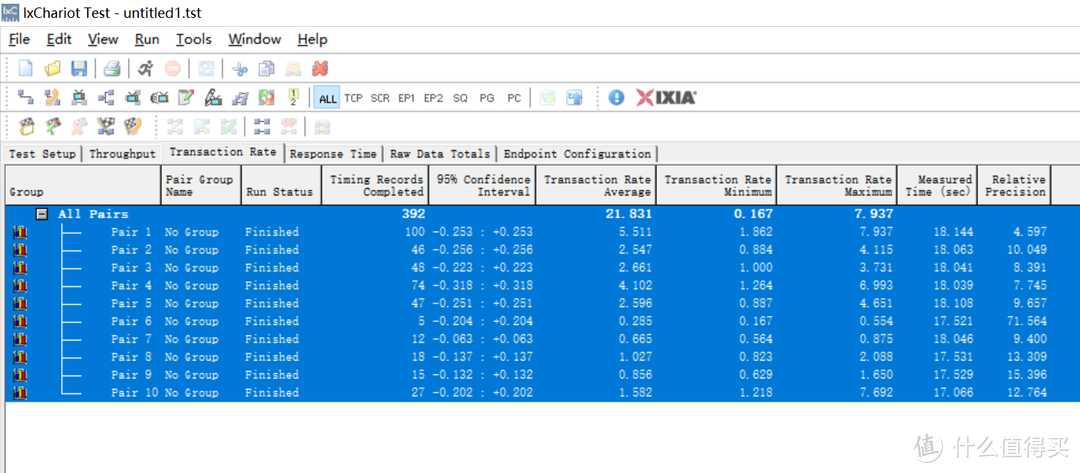This screenshot has height=473, width=1080.
Task: Start the test with the Run icon
Action: (146, 69)
